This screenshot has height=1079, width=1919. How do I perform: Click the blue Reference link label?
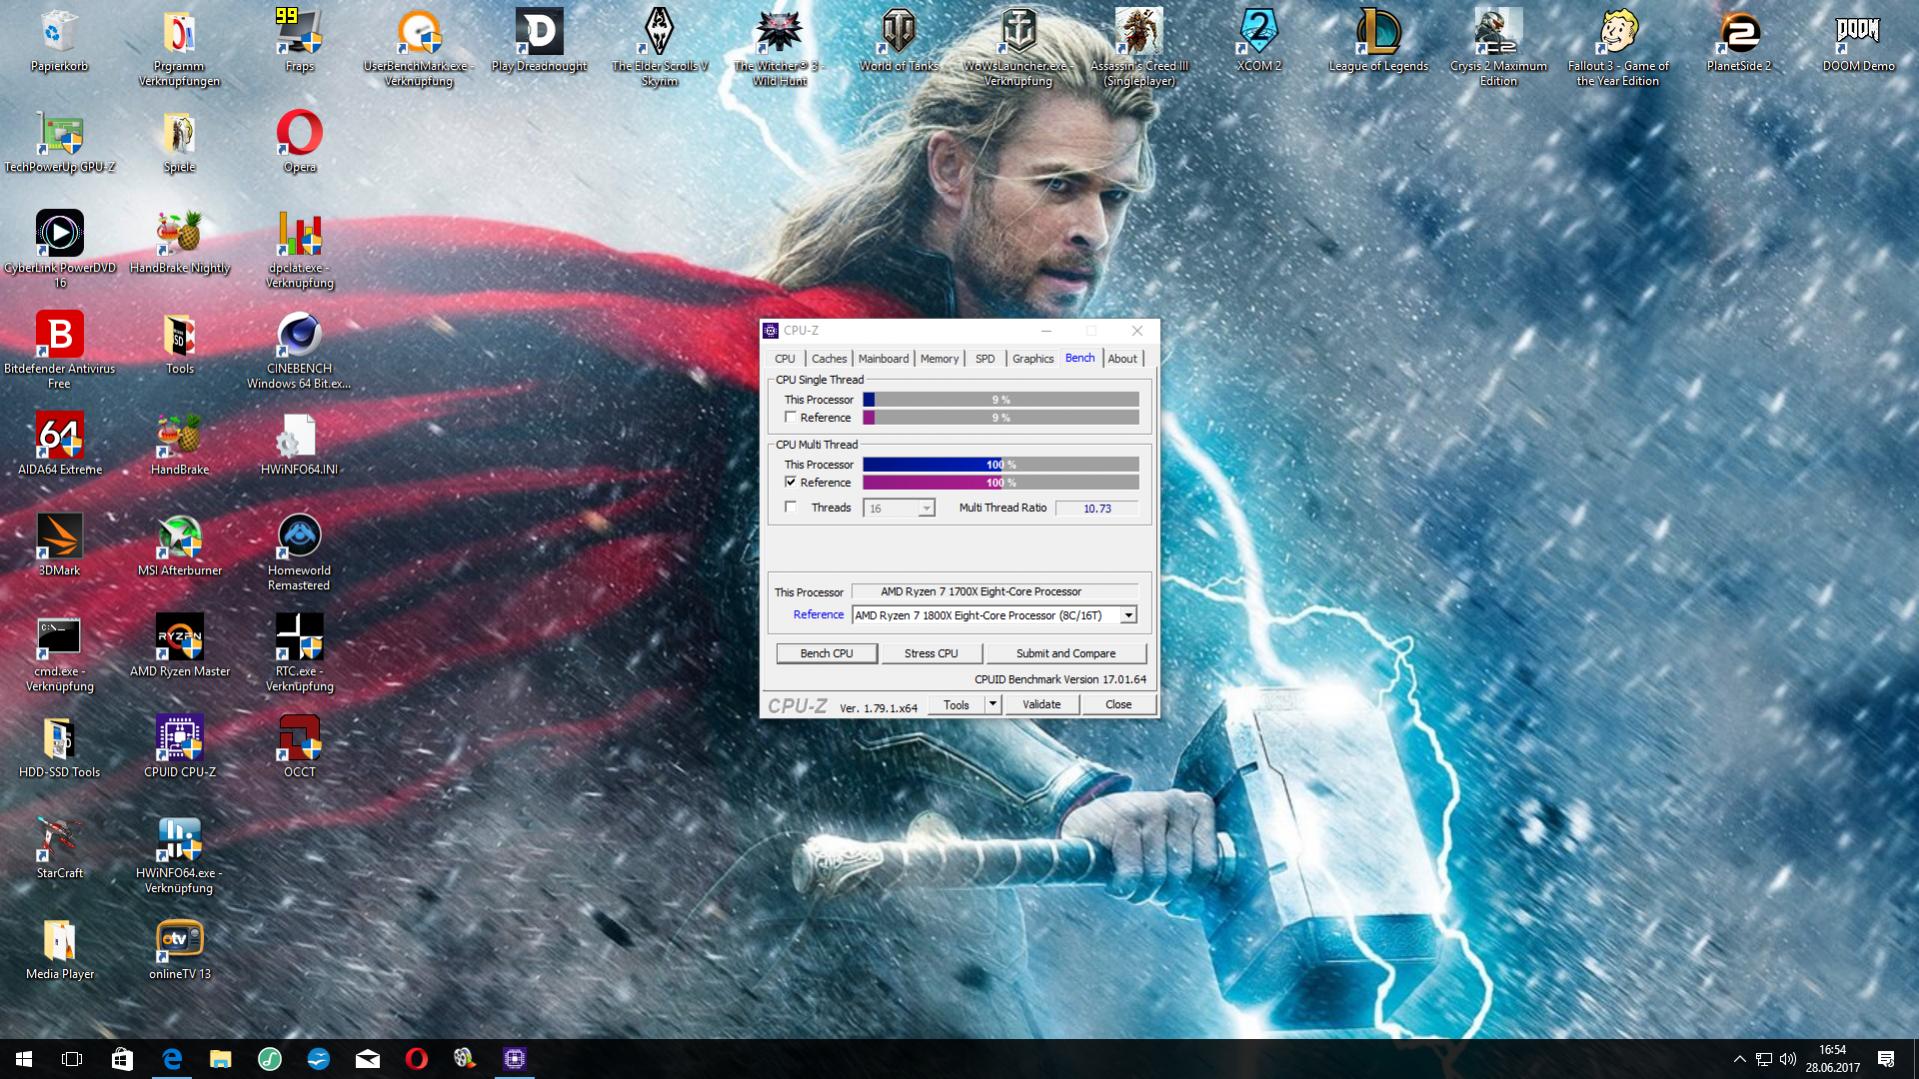click(x=818, y=615)
